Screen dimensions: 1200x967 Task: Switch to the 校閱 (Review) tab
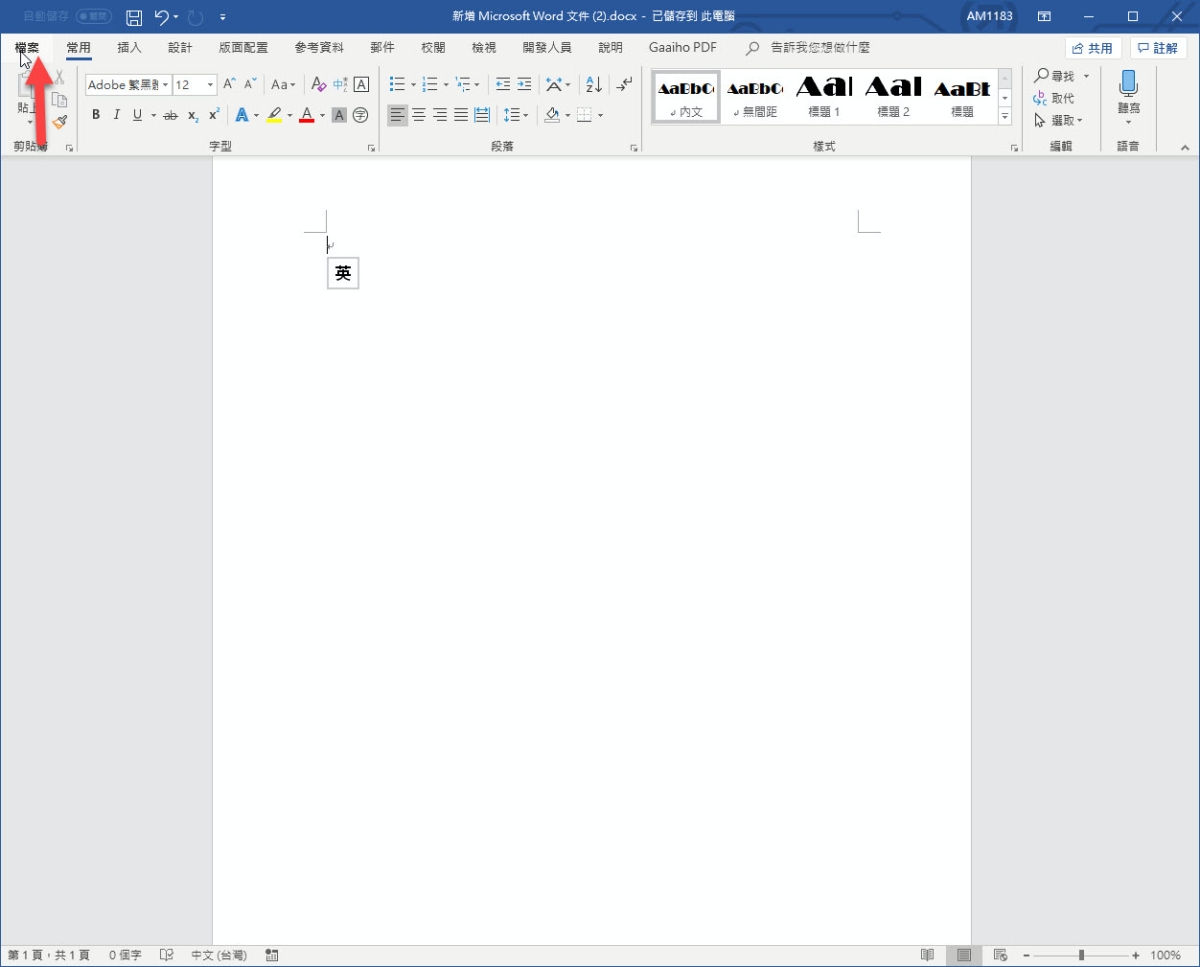click(x=433, y=48)
